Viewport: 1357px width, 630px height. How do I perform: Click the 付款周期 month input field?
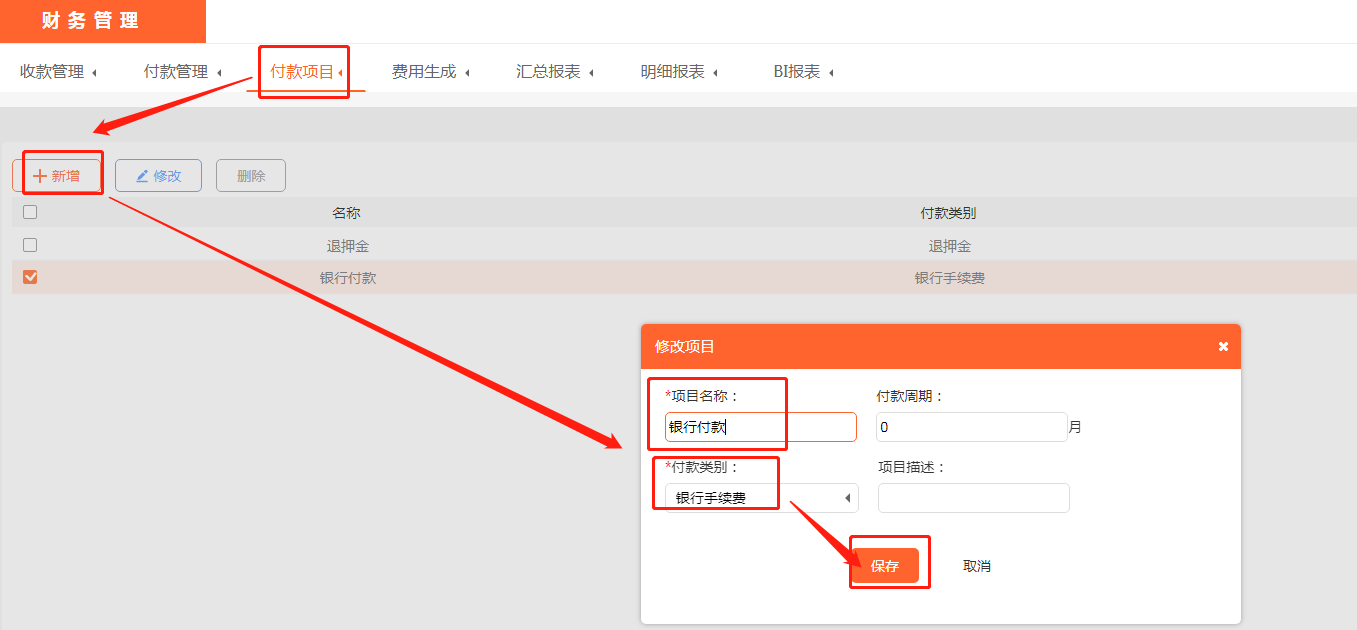(x=972, y=427)
